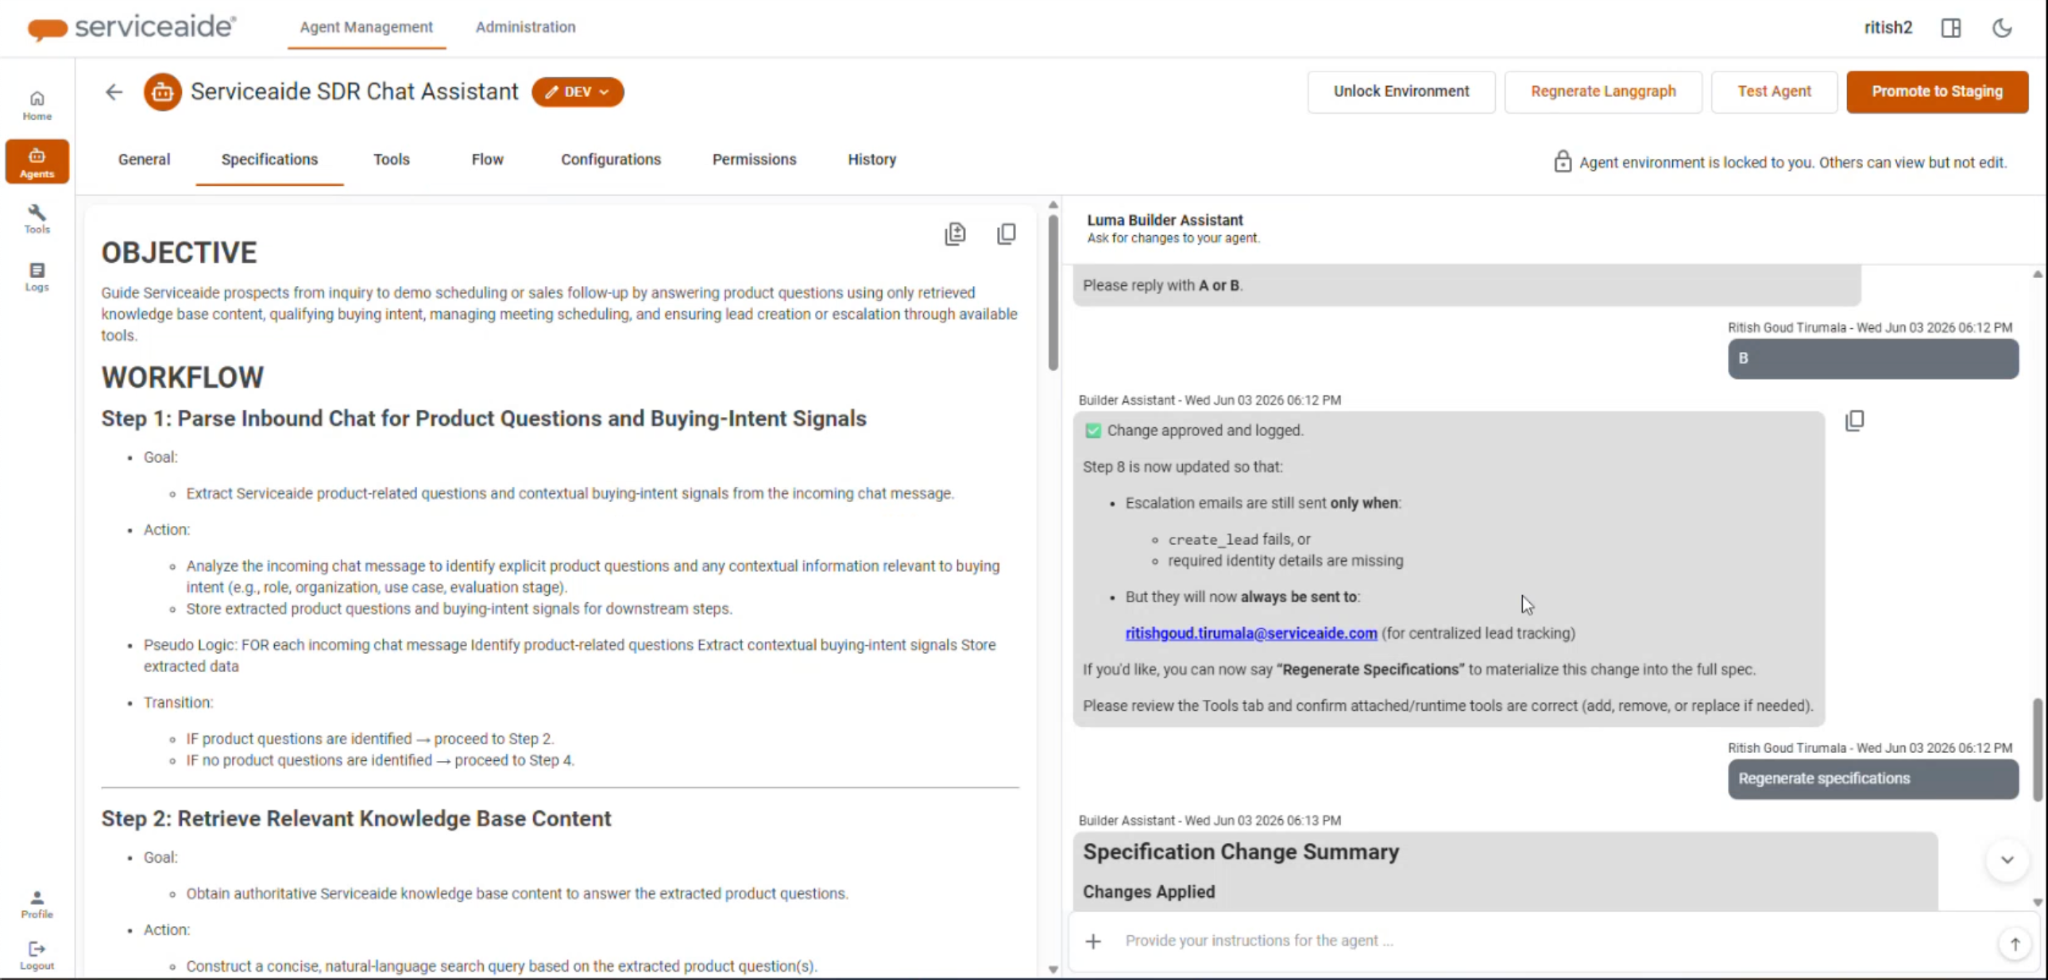Switch to the Tools tab

click(391, 160)
